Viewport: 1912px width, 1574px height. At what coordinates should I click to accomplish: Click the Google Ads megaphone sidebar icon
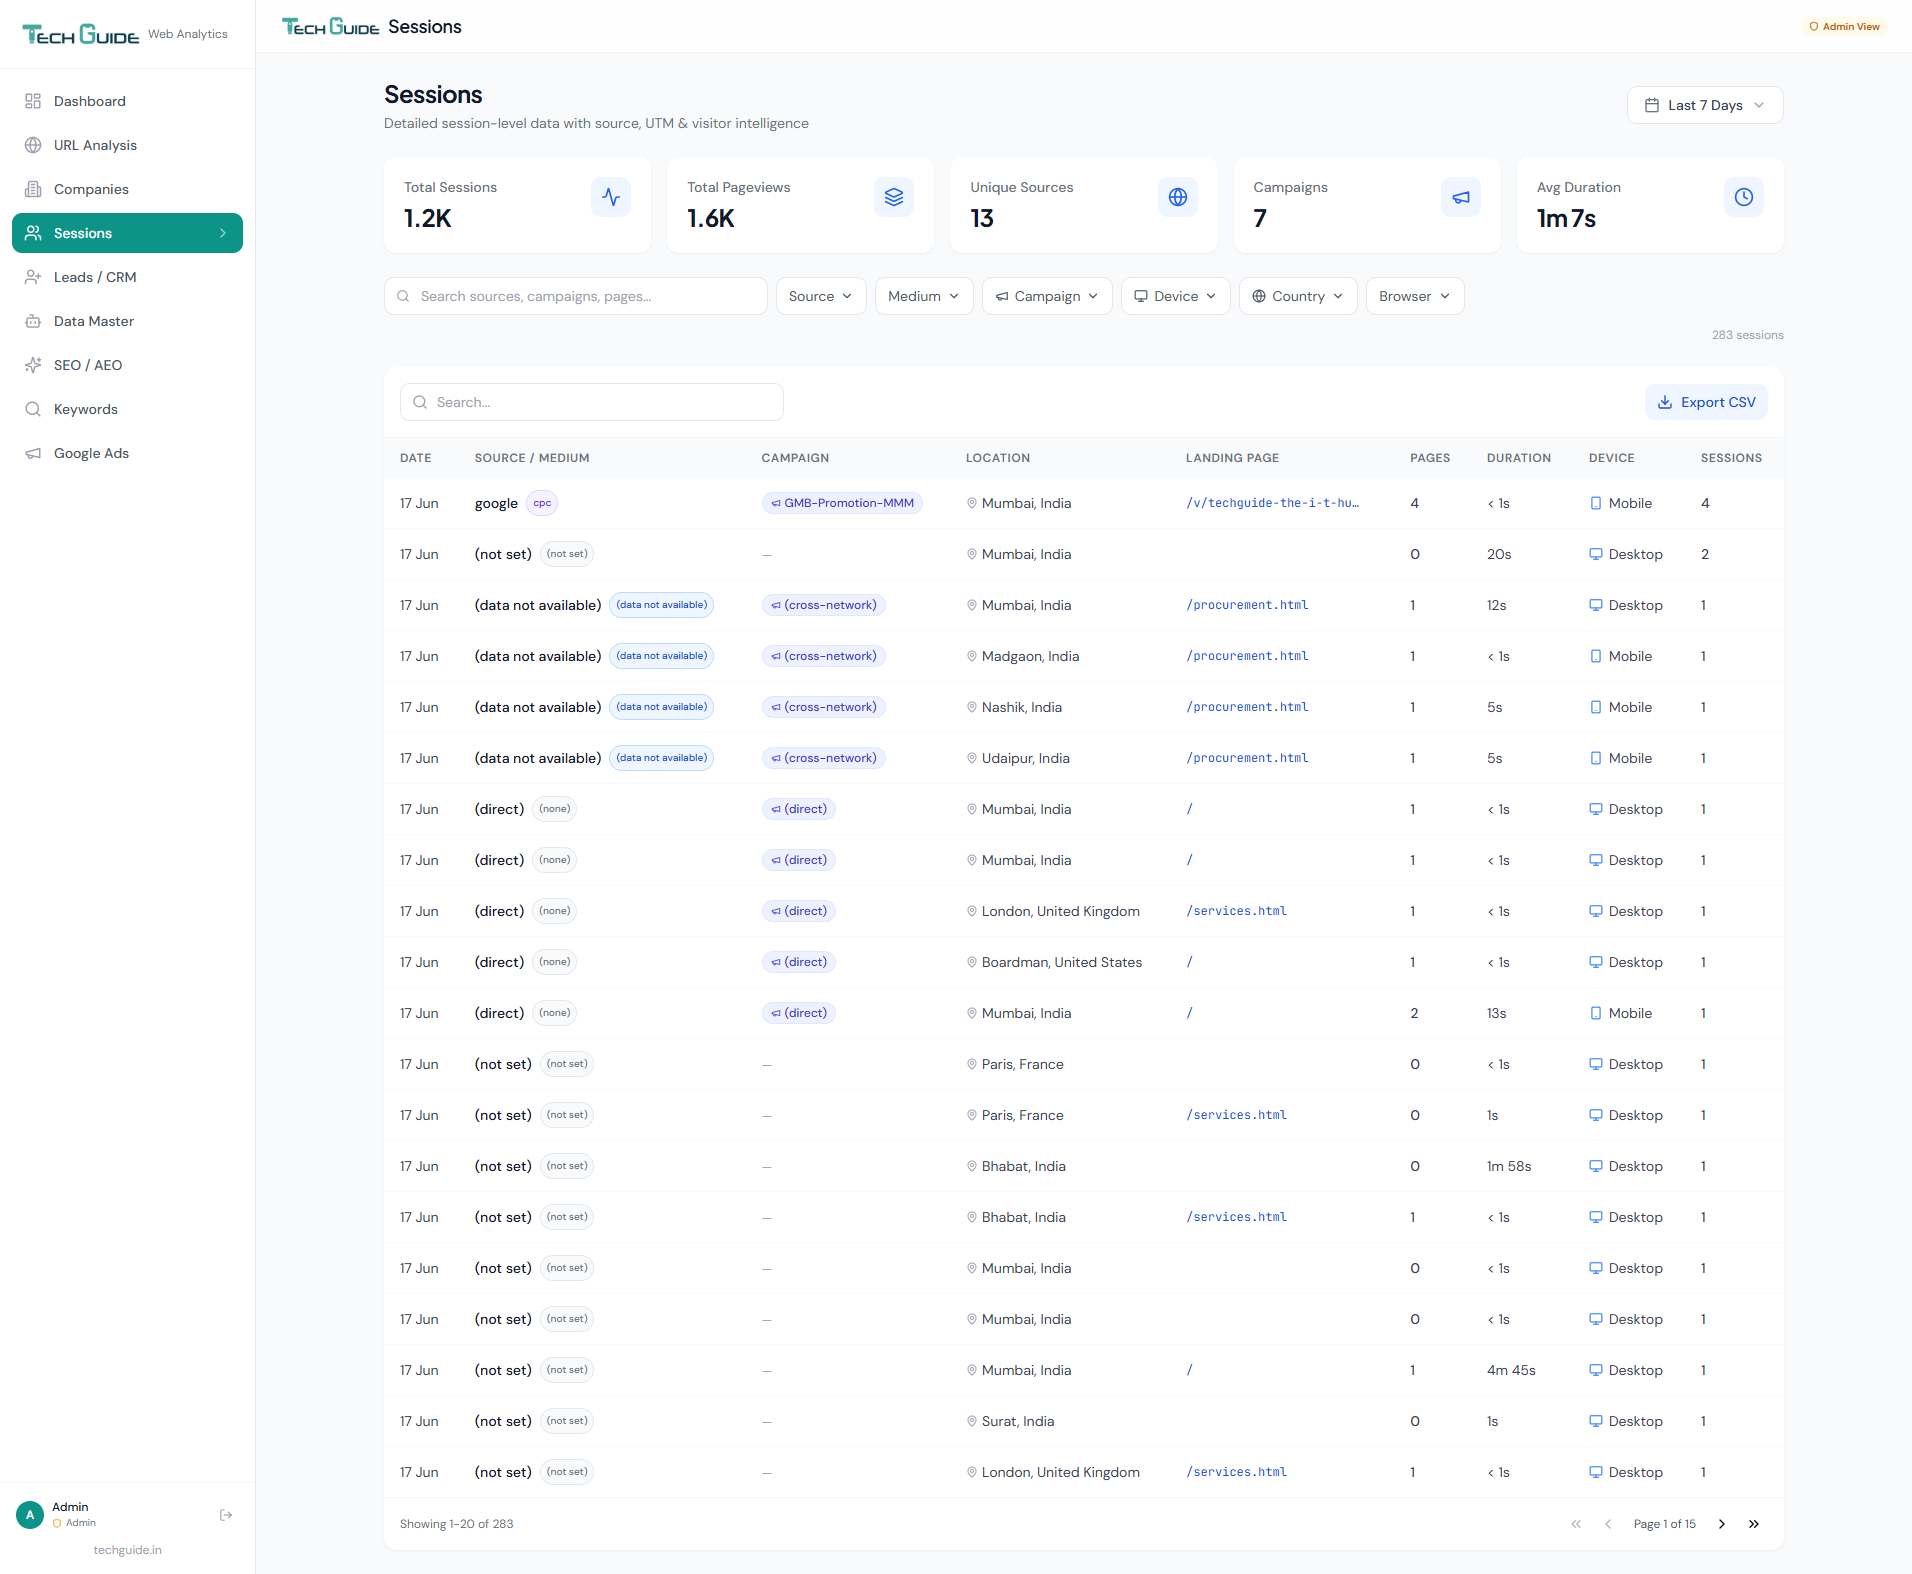(33, 453)
